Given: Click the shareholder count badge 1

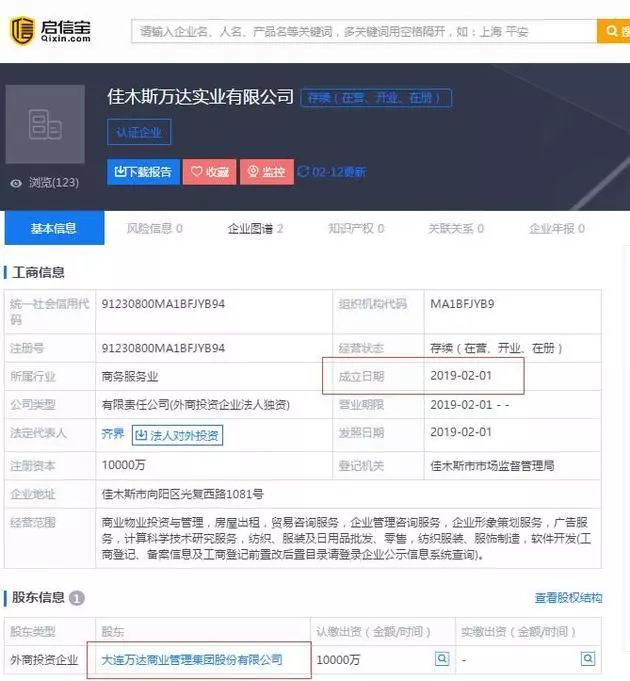Looking at the screenshot, I should tap(77, 598).
